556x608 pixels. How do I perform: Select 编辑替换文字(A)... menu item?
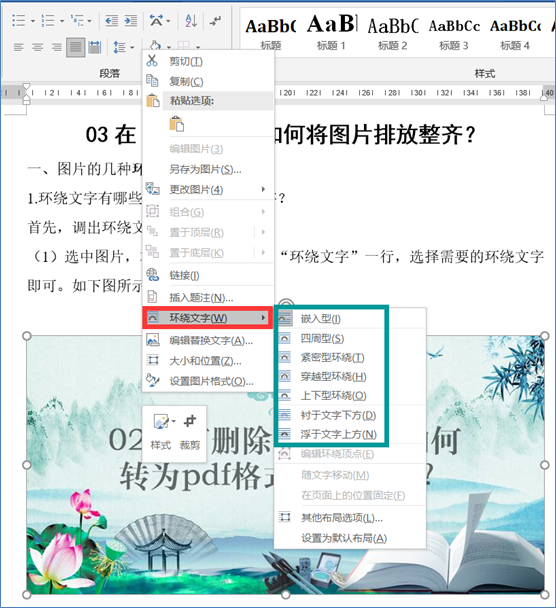point(209,340)
